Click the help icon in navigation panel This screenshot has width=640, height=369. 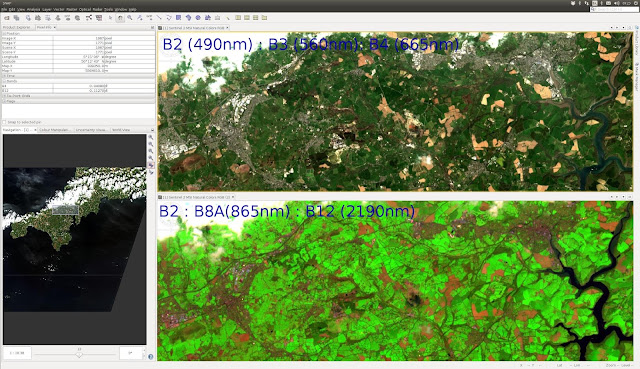[151, 357]
